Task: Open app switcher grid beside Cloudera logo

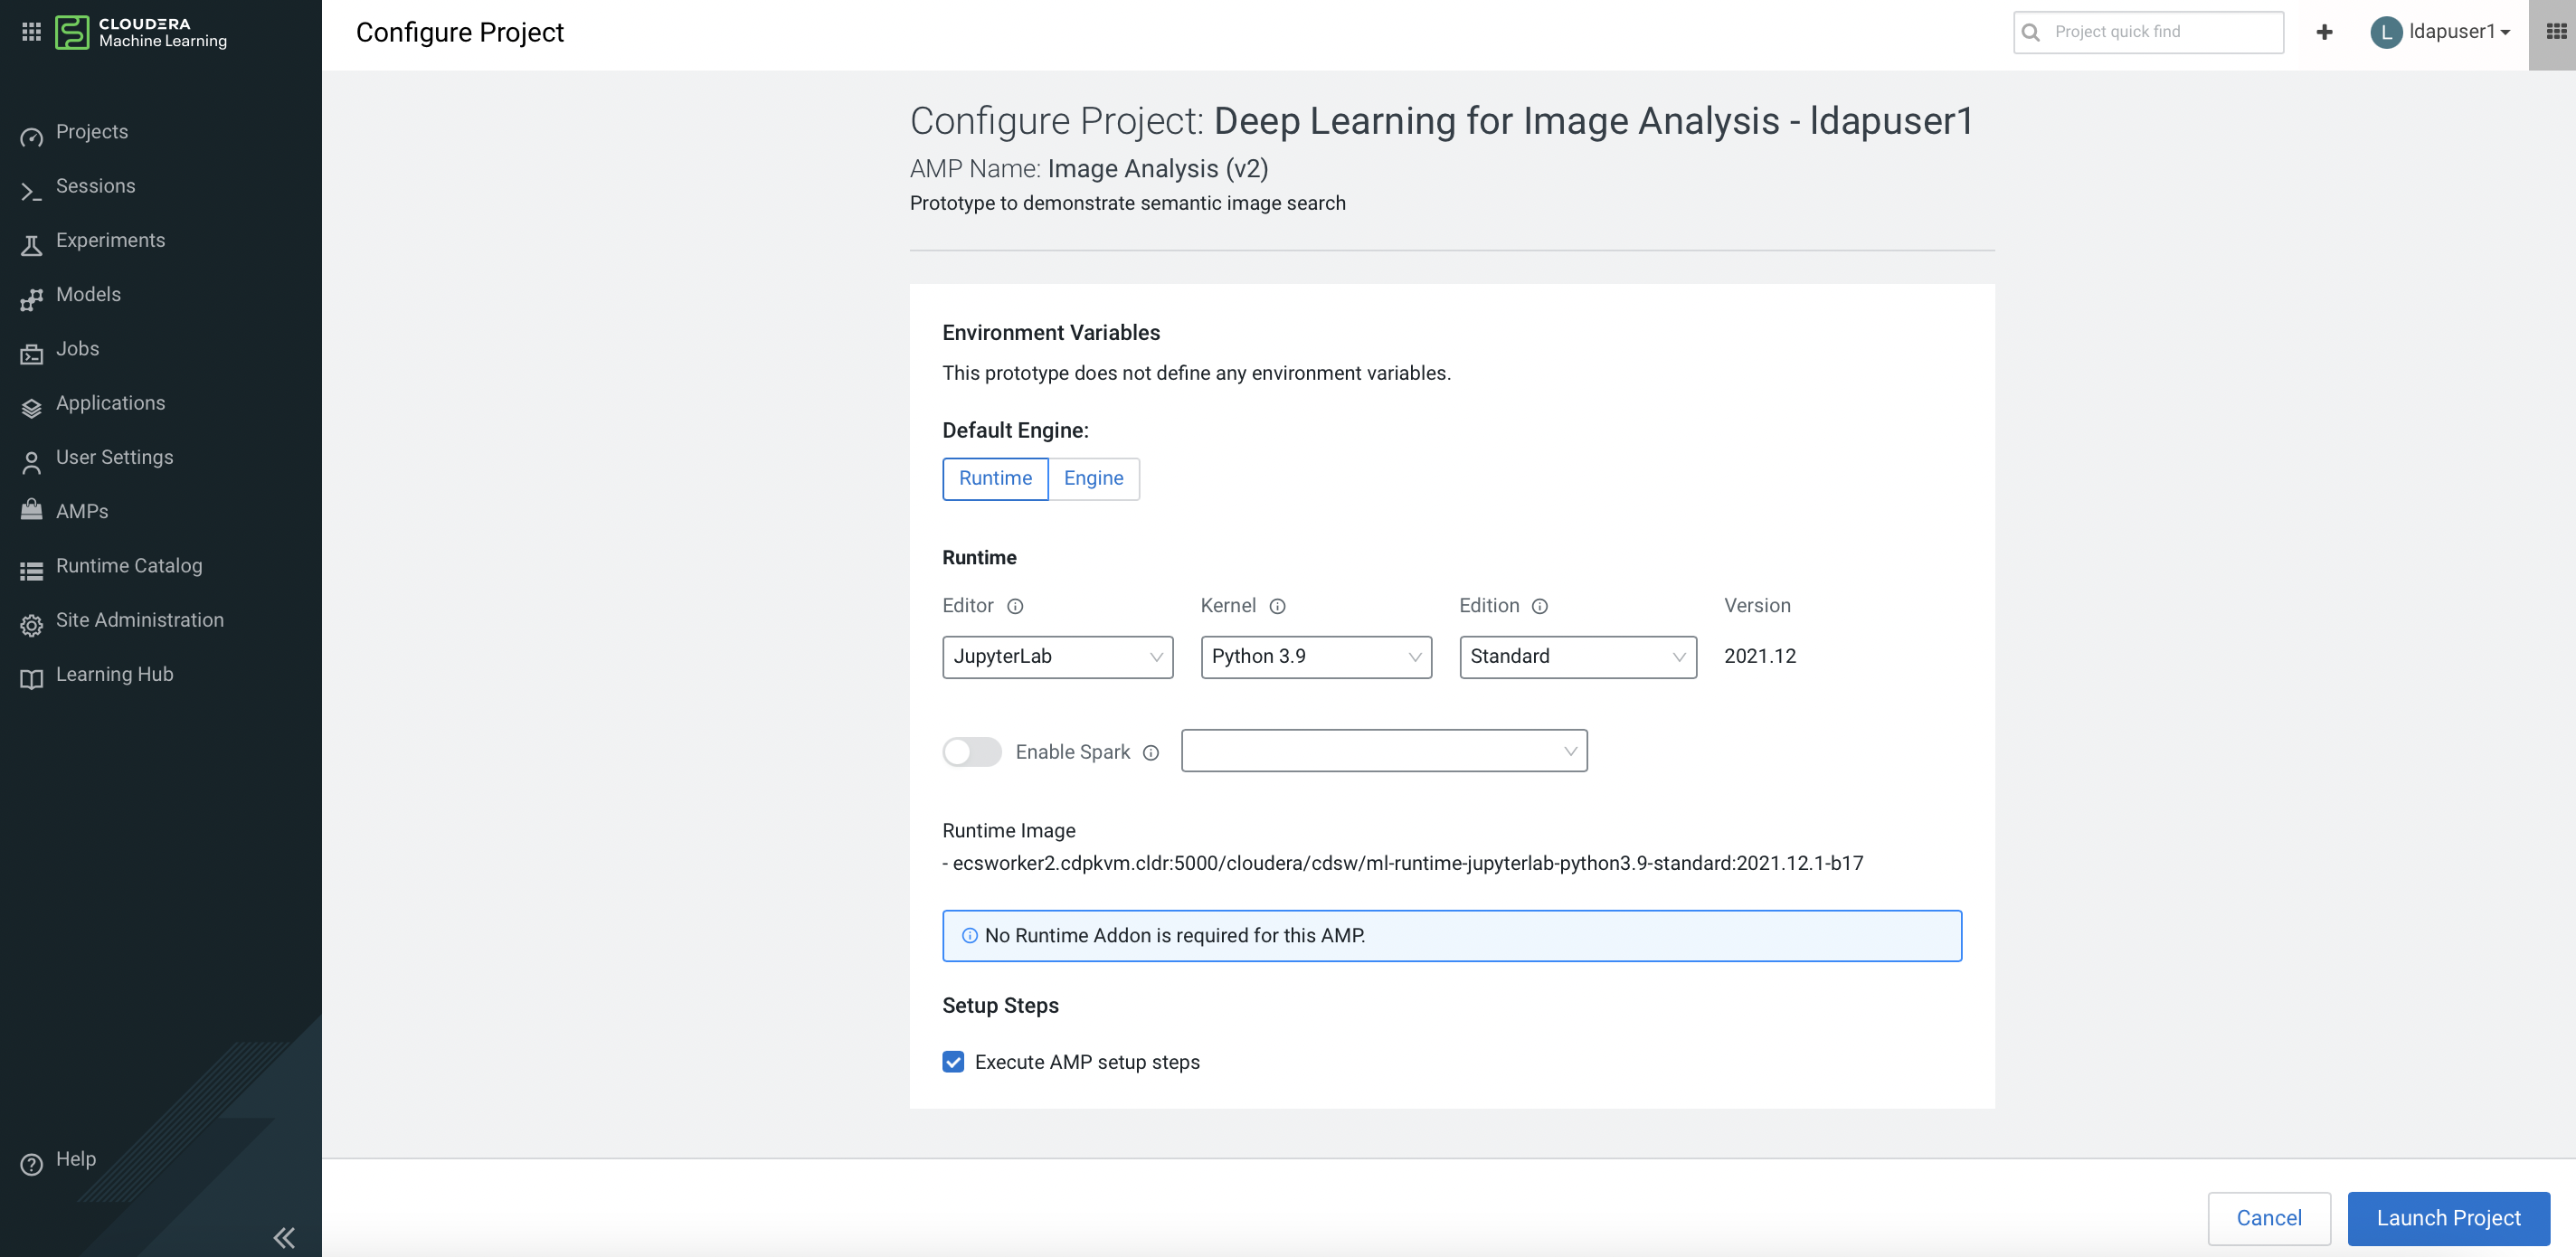Action: tap(31, 32)
